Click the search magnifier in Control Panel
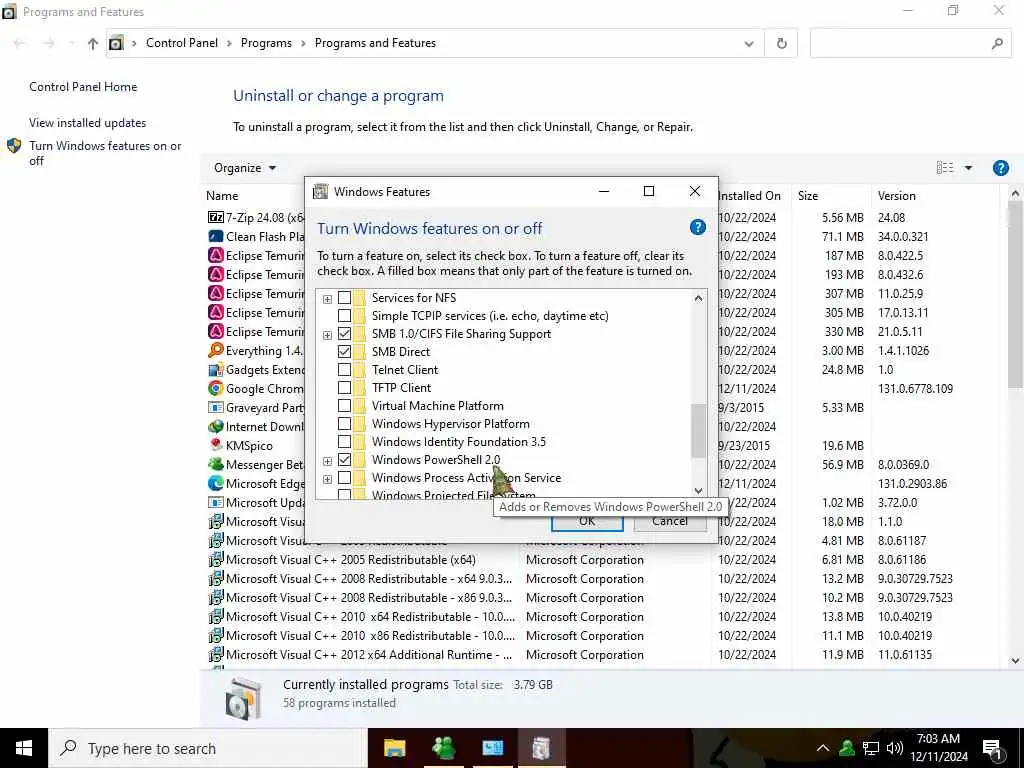The width and height of the screenshot is (1024, 768). [x=997, y=44]
